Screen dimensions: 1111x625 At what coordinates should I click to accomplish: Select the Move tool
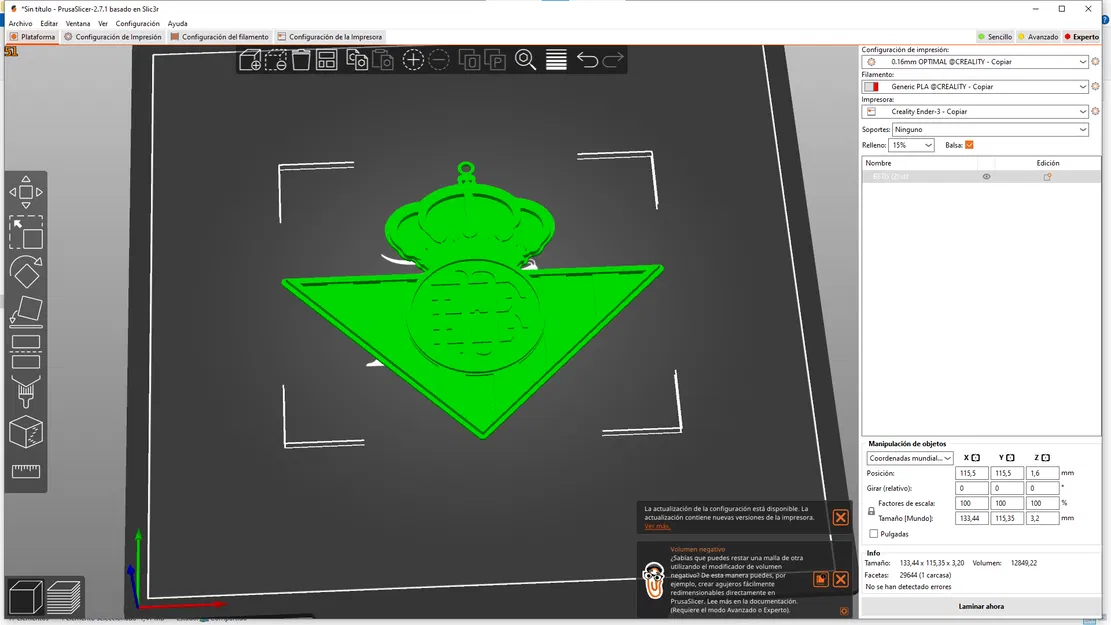pyautogui.click(x=26, y=192)
